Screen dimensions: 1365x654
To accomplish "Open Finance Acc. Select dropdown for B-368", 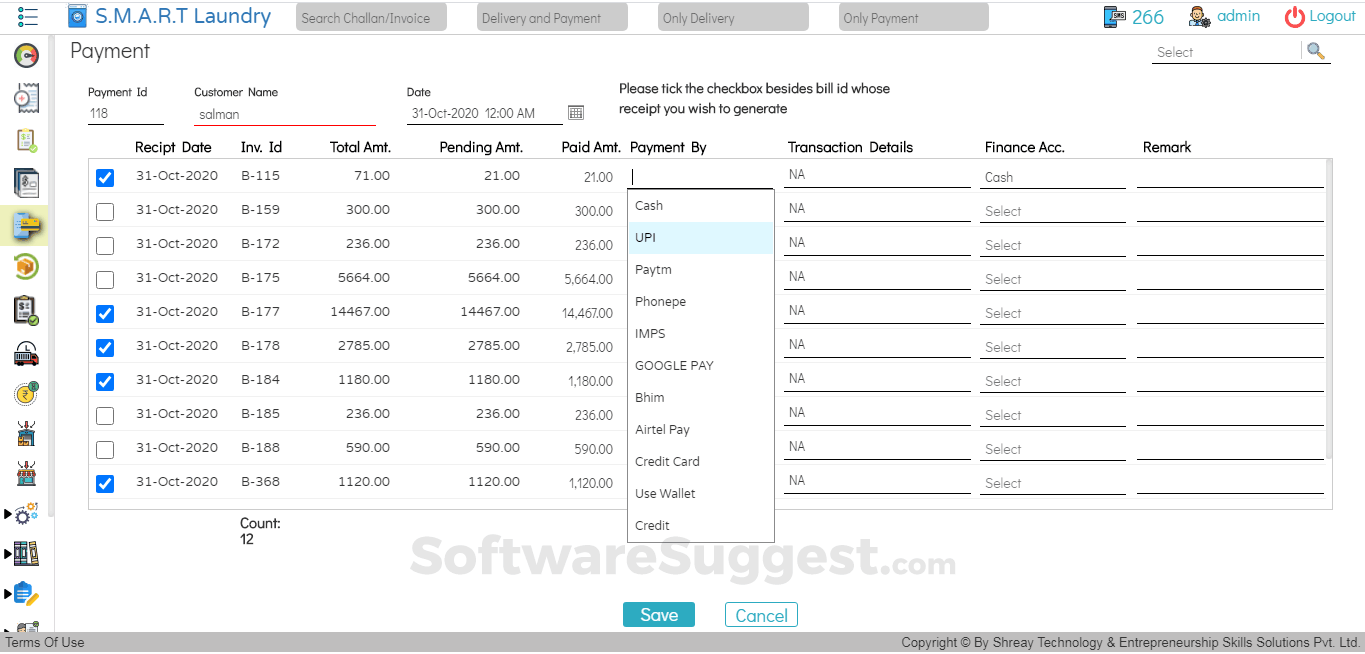I will tap(1053, 483).
